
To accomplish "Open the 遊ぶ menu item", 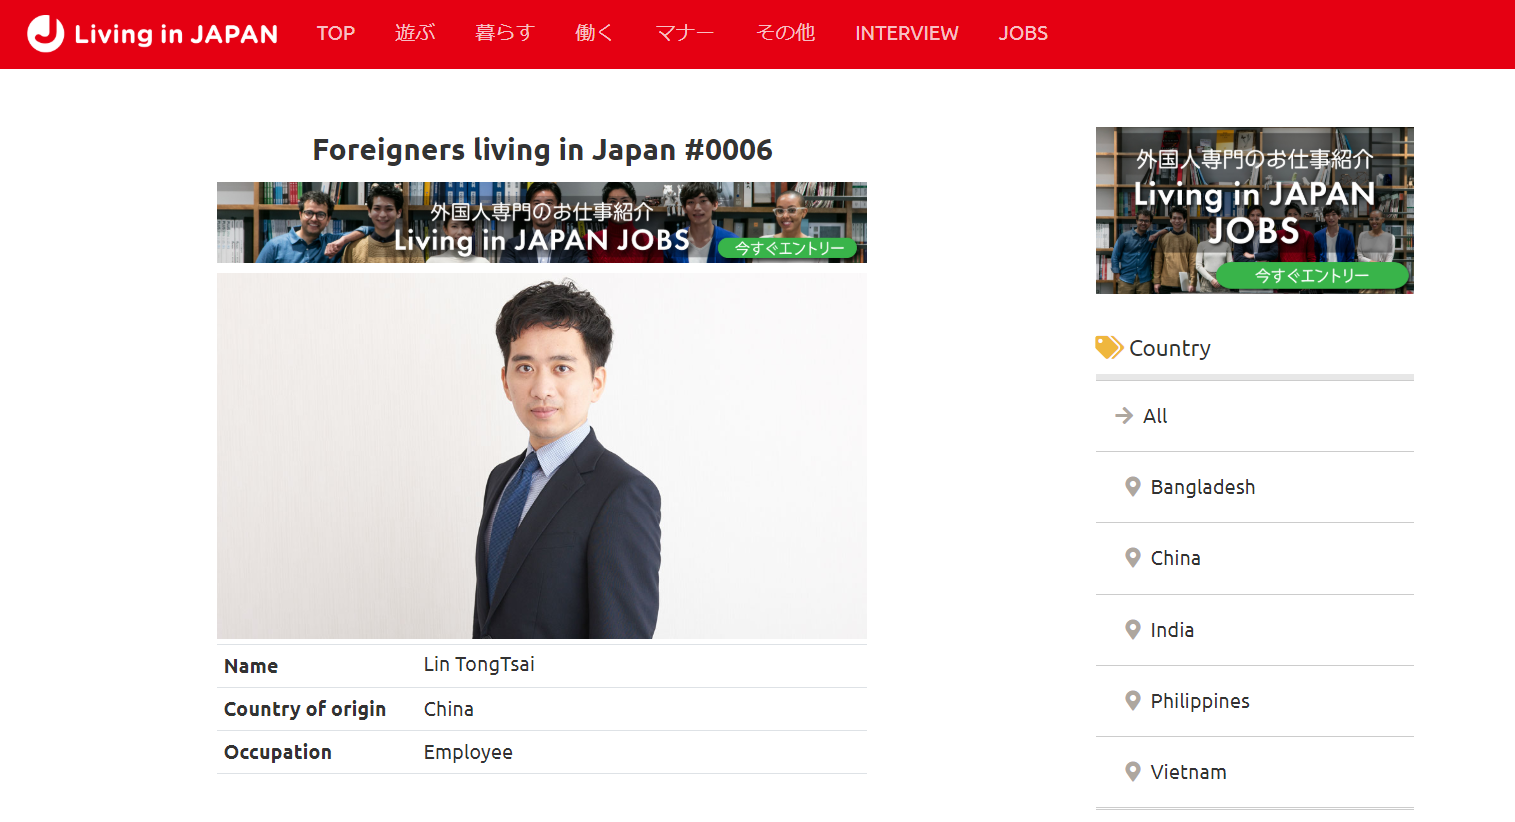I will coord(415,33).
